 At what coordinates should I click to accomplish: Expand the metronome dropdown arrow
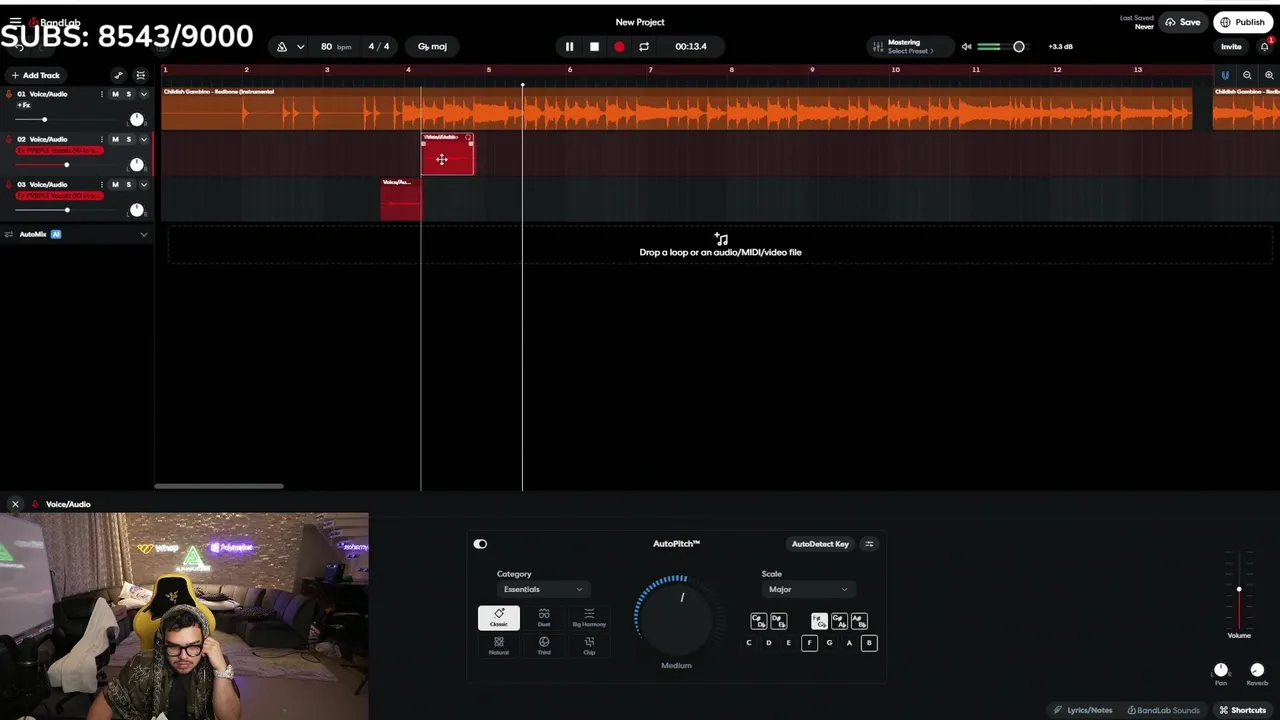click(300, 47)
